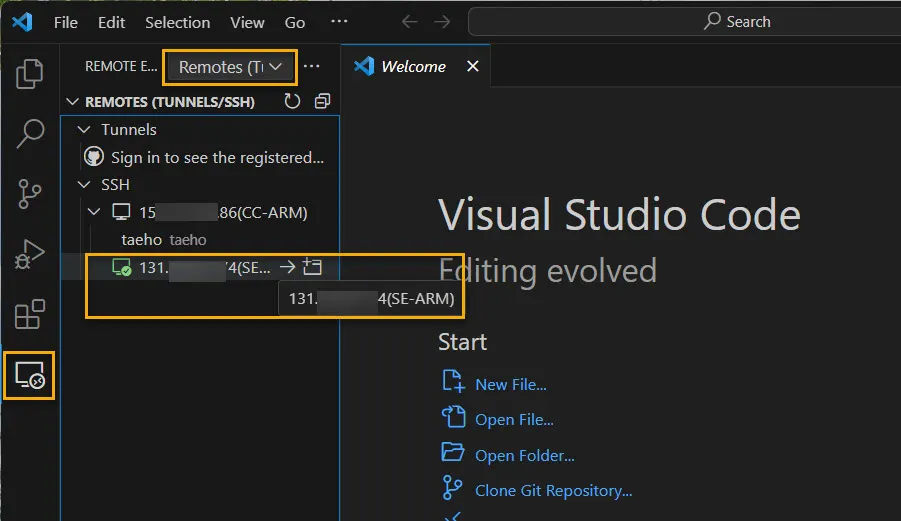901x521 pixels.
Task: Select the CC-ARM SSH host entry
Action: (200, 213)
